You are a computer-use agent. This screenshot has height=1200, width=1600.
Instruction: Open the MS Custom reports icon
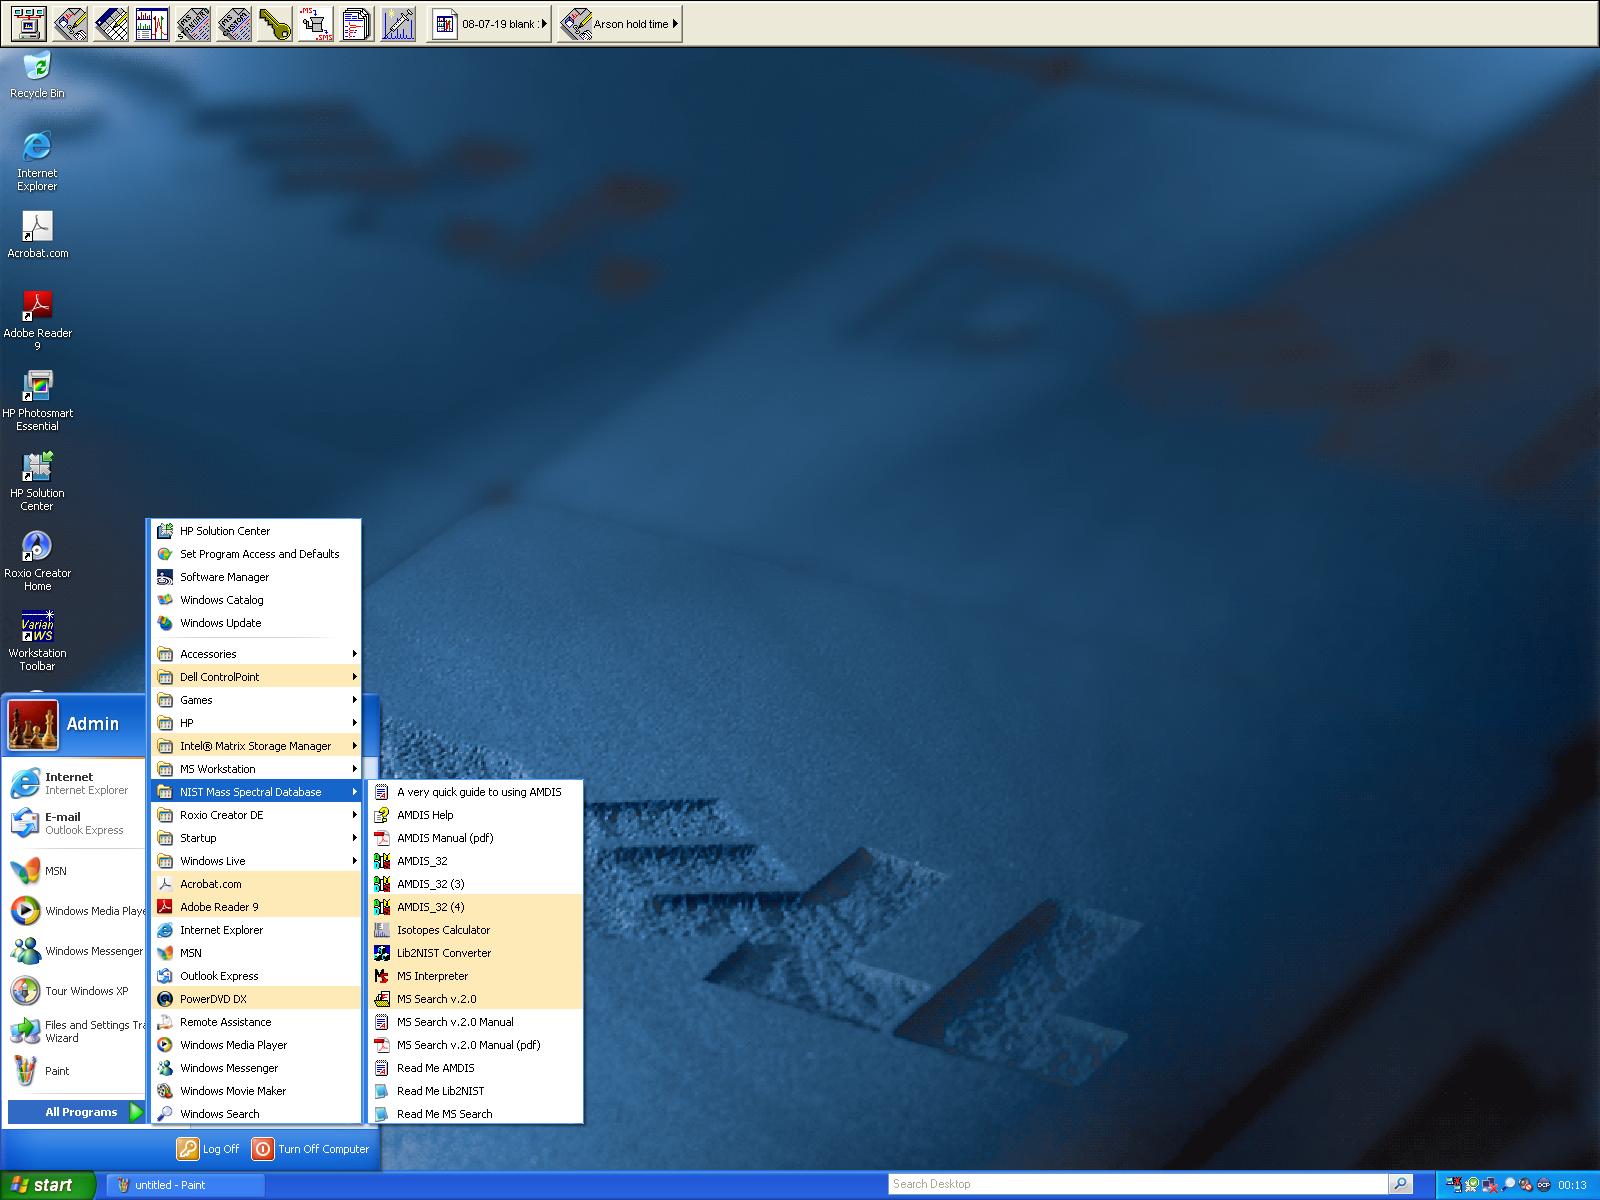pyautogui.click(x=234, y=23)
